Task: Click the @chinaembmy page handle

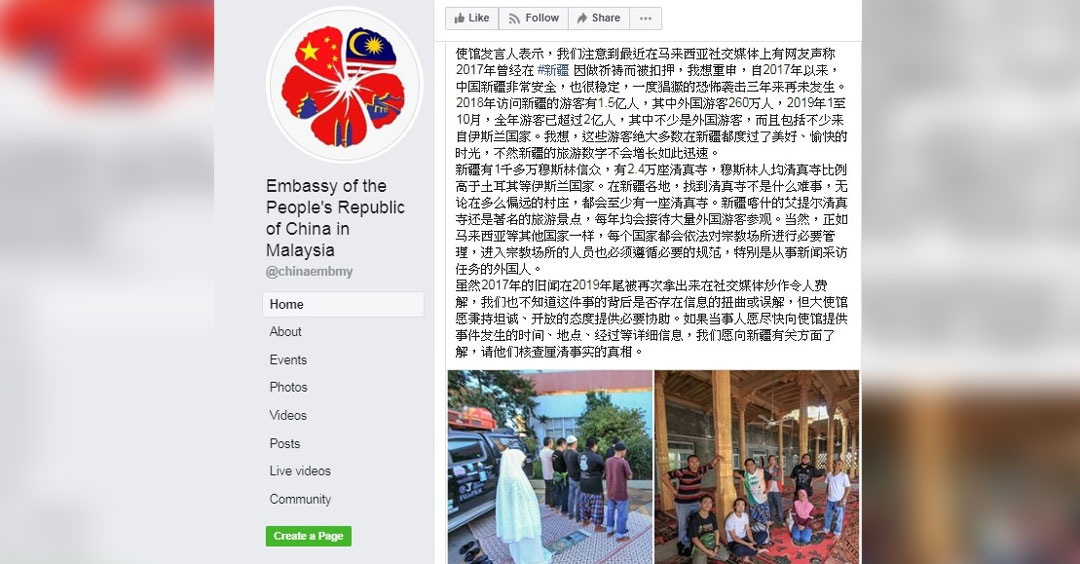Action: pos(309,271)
